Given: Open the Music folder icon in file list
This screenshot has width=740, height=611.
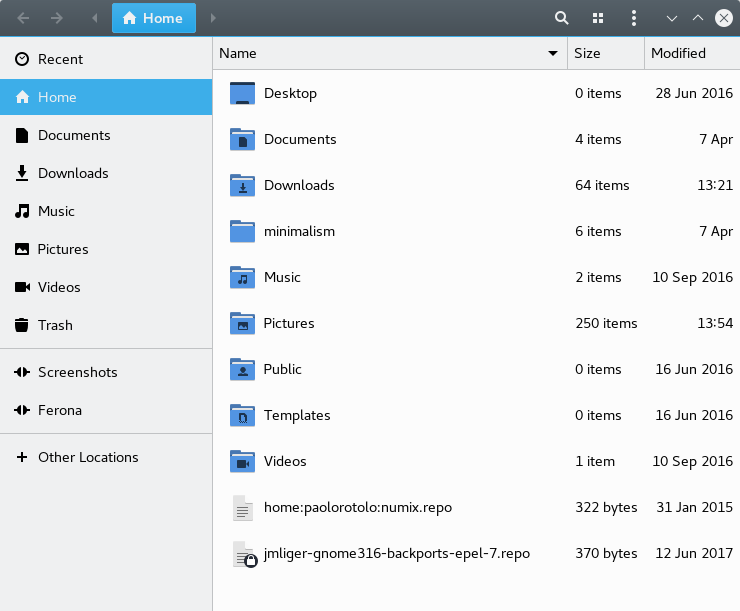Looking at the screenshot, I should click(x=243, y=277).
